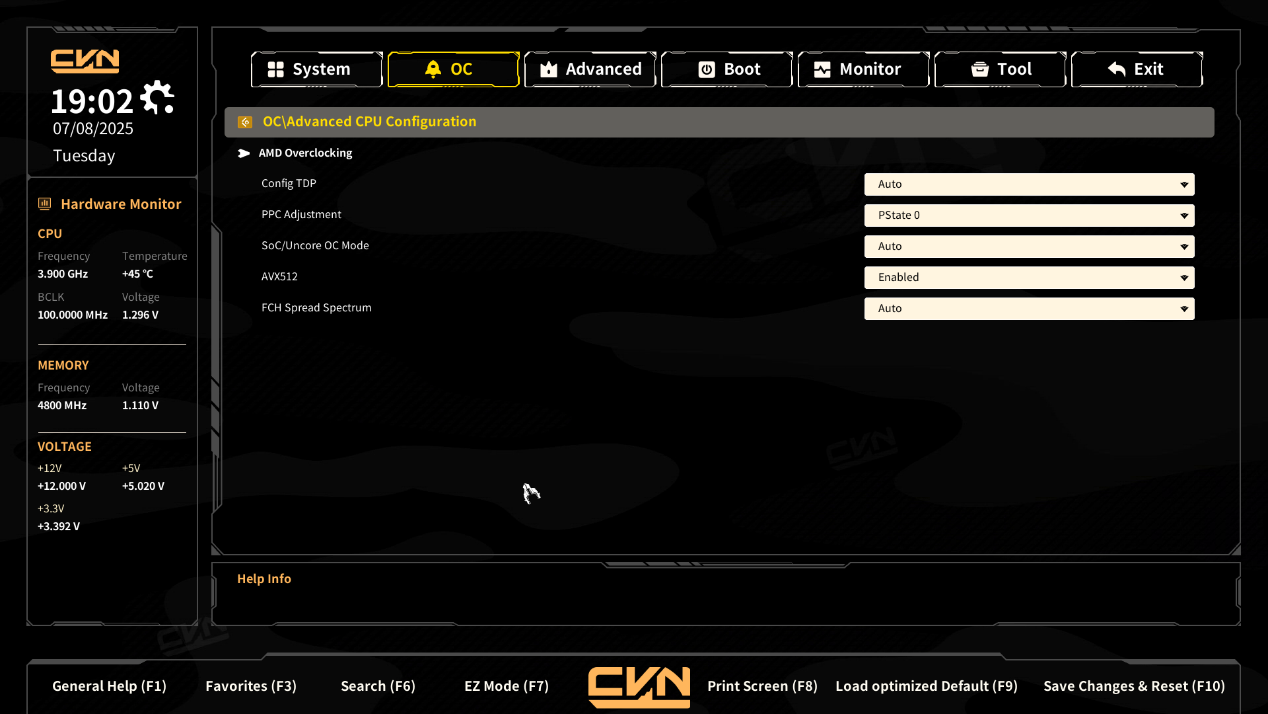Click the OC\Advanced CPU Configuration breadcrumb
Viewport: 1268px width, 714px height.
369,122
